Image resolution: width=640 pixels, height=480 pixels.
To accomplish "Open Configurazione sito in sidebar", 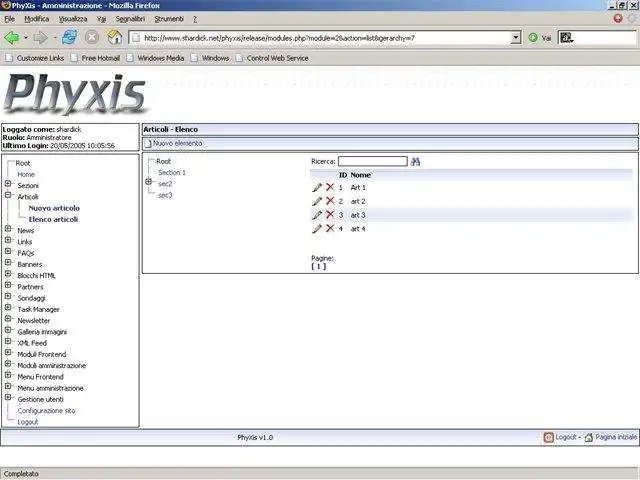I will (x=46, y=411).
